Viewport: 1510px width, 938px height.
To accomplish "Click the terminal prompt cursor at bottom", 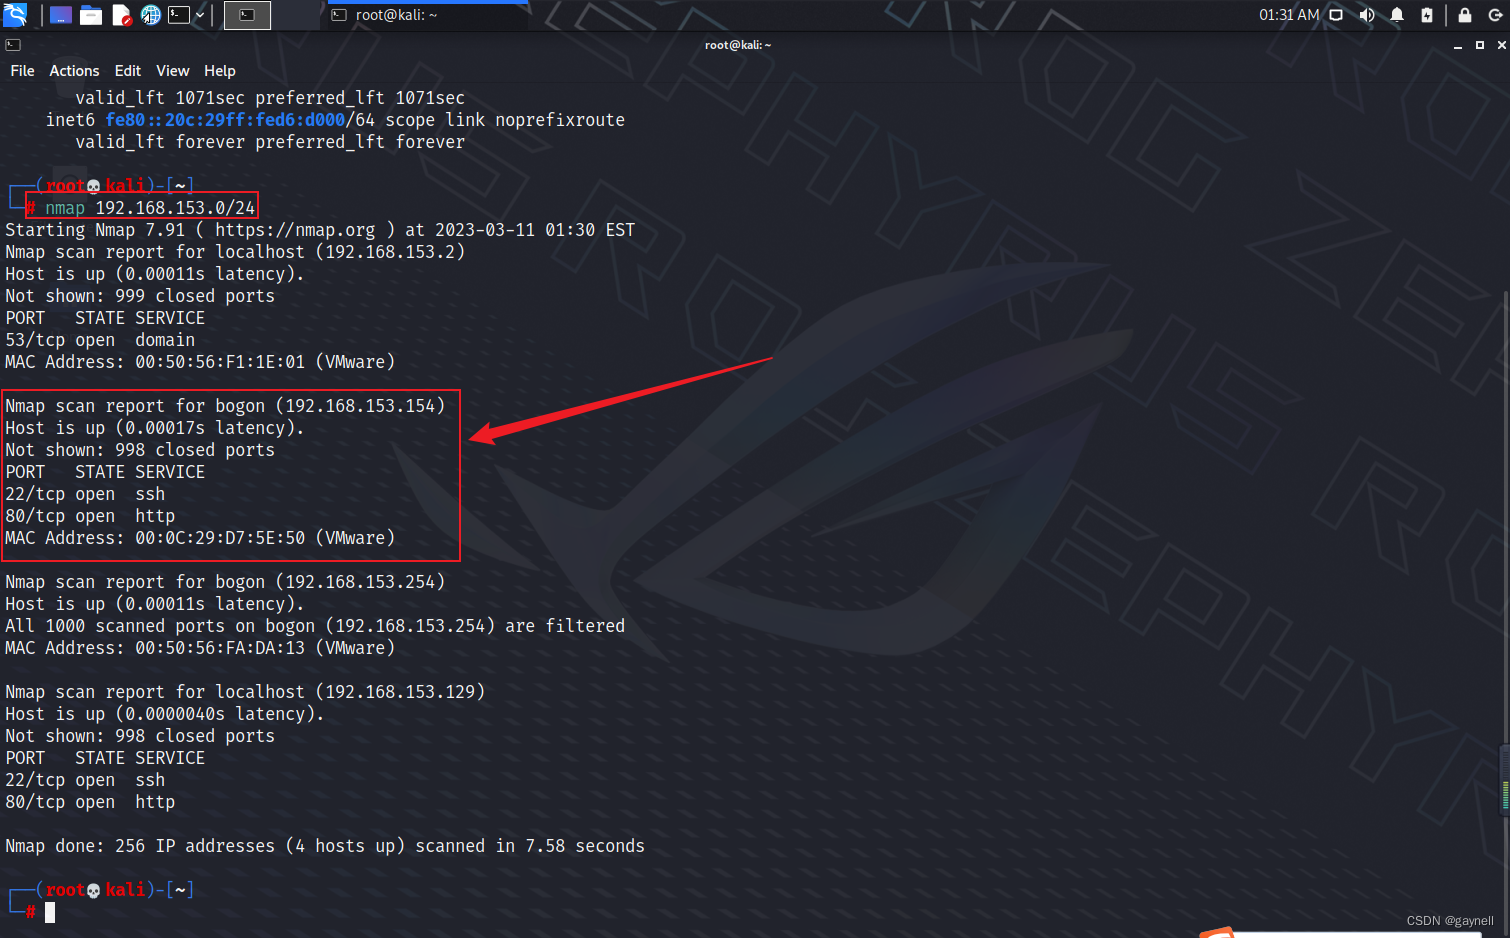I will 50,912.
